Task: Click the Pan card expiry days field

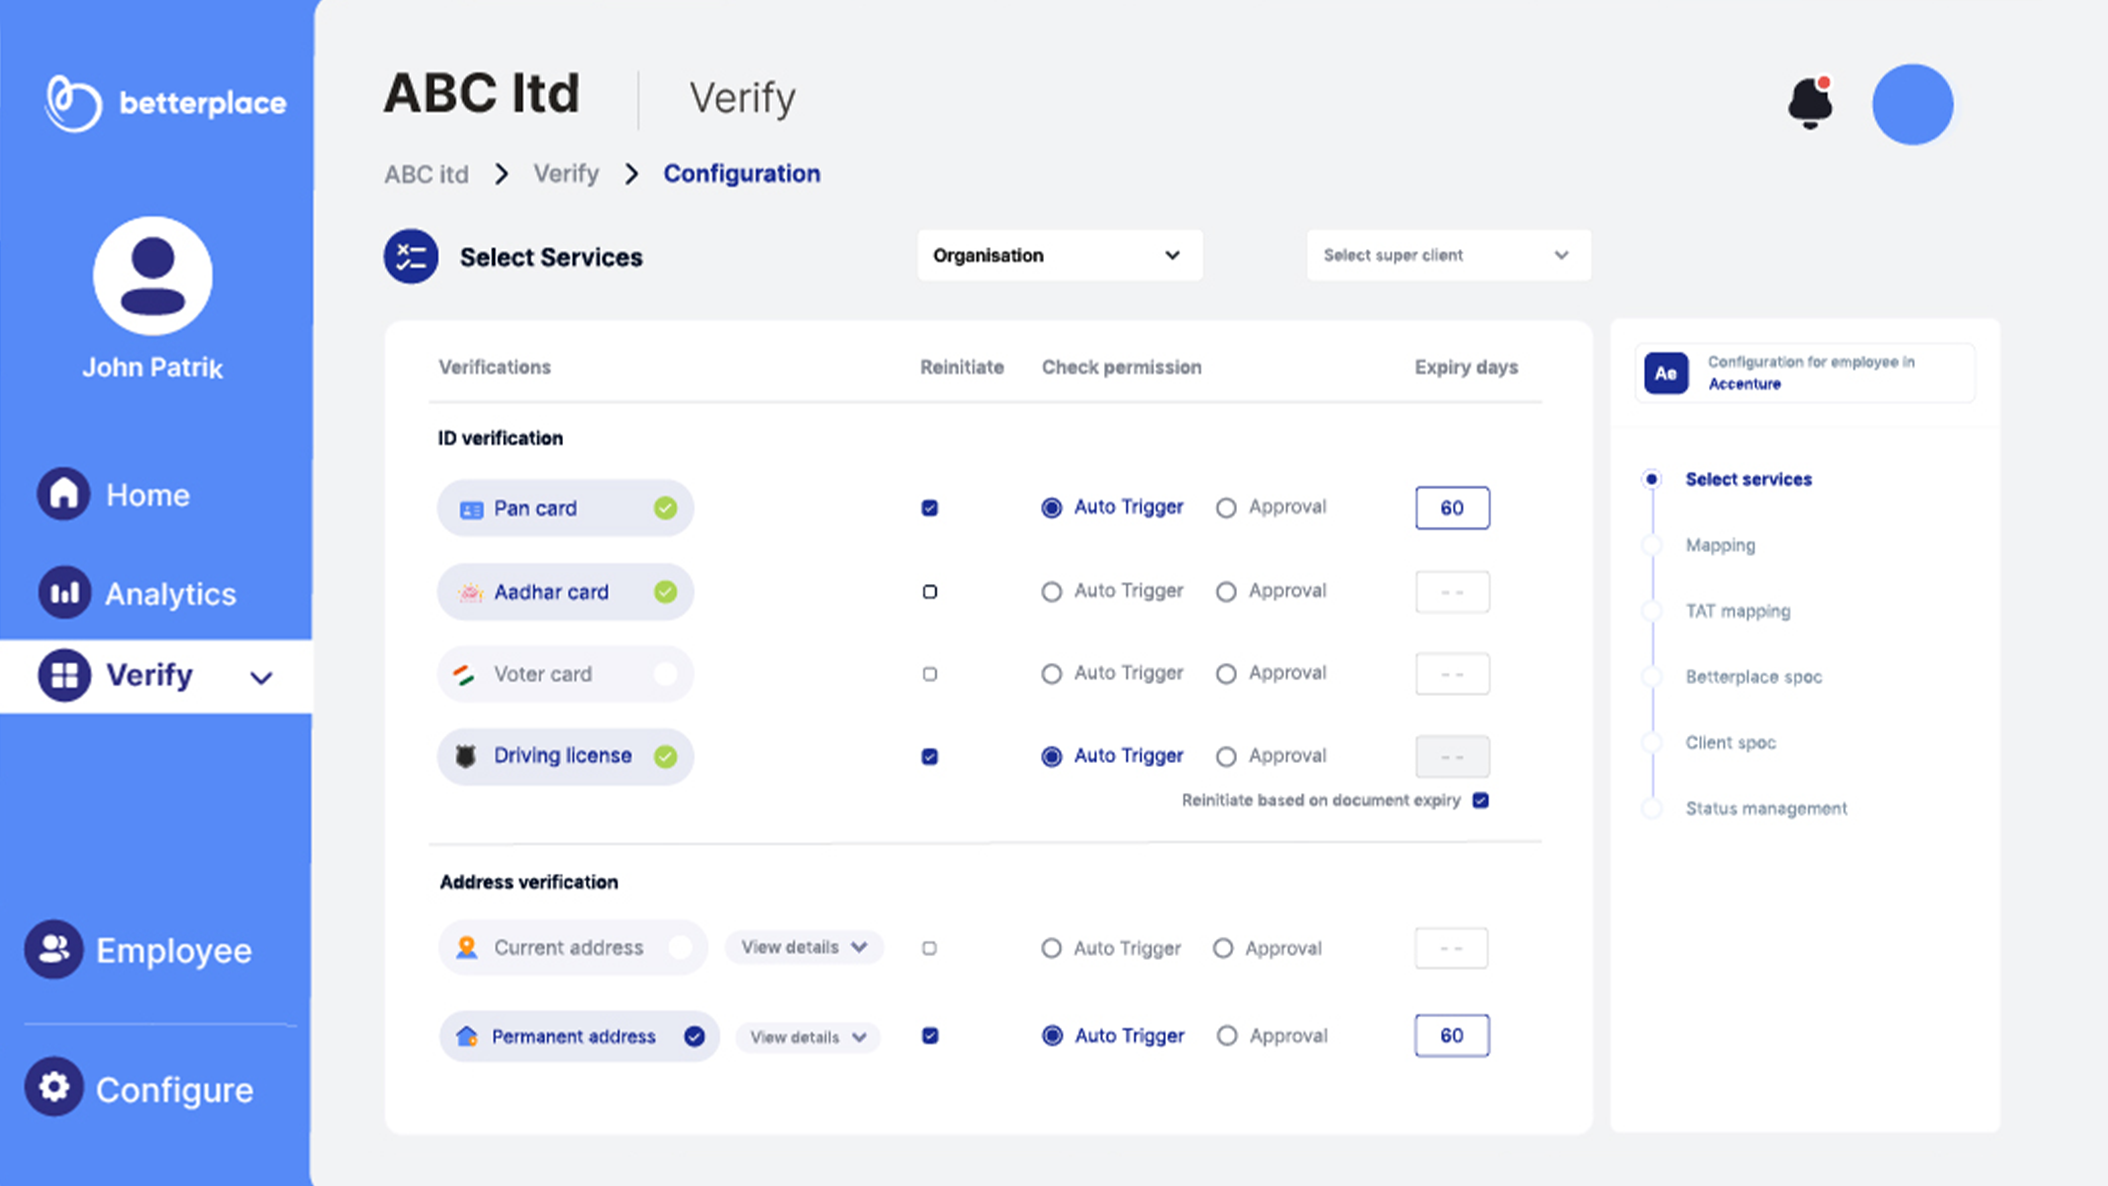Action: tap(1452, 508)
